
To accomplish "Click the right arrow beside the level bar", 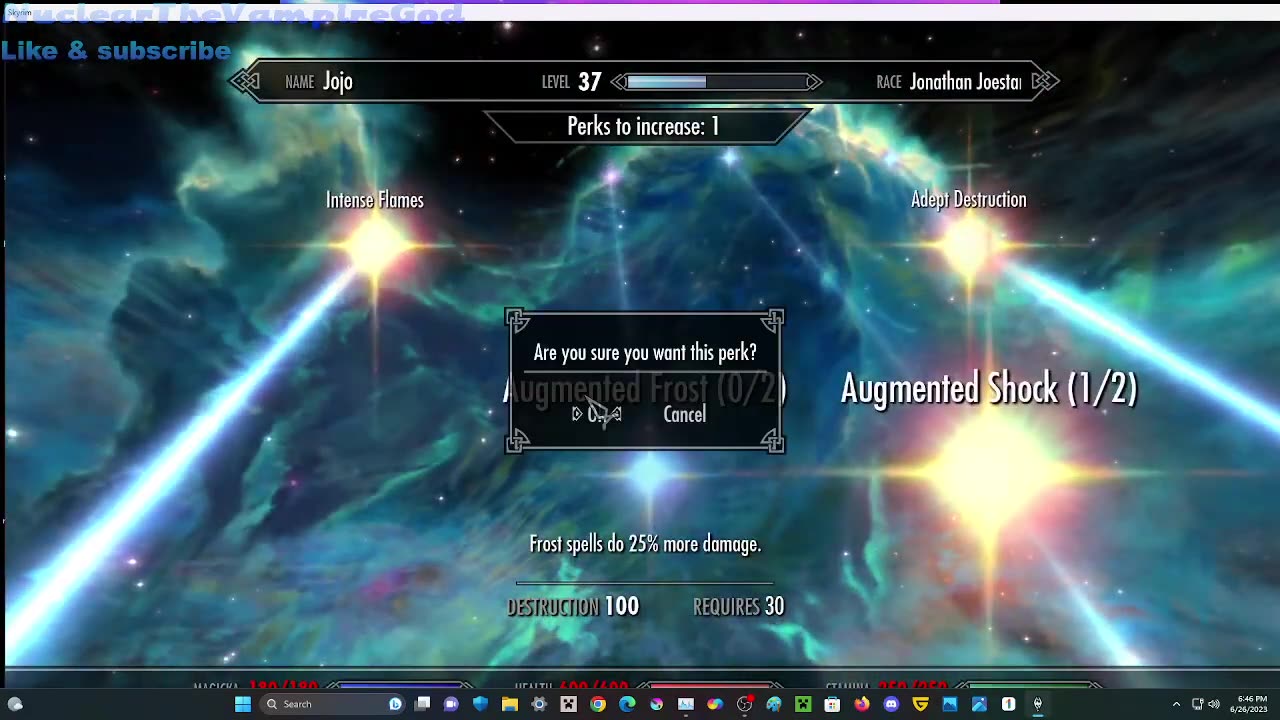I will (814, 82).
